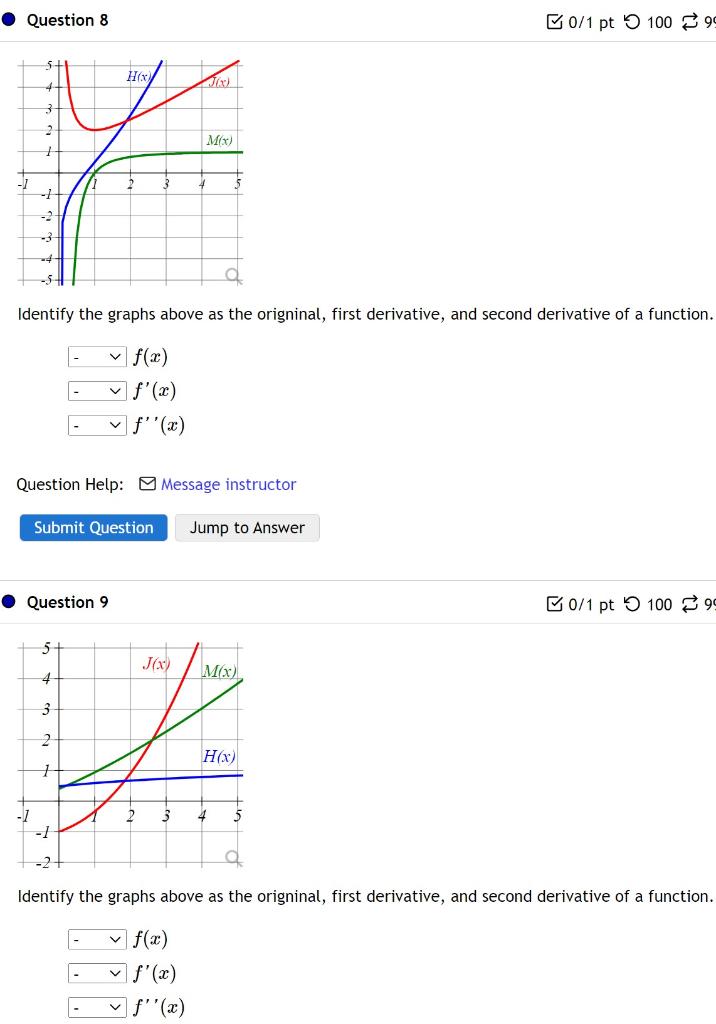Open the f'(x) dropdown in Question 8
716x1024 pixels.
(x=96, y=390)
